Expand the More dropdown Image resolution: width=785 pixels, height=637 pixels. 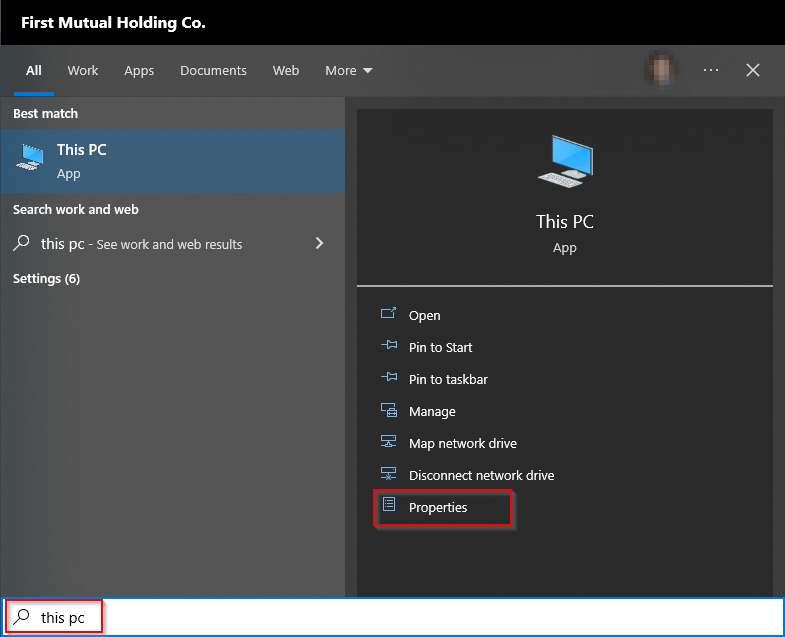click(349, 71)
